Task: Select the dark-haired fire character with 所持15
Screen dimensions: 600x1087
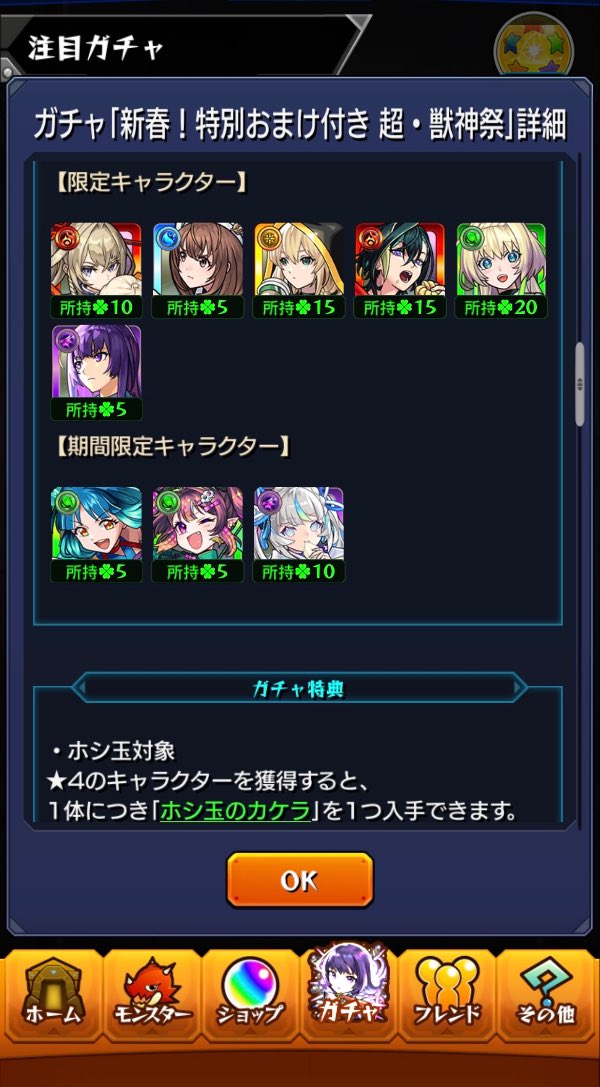Action: [x=400, y=270]
